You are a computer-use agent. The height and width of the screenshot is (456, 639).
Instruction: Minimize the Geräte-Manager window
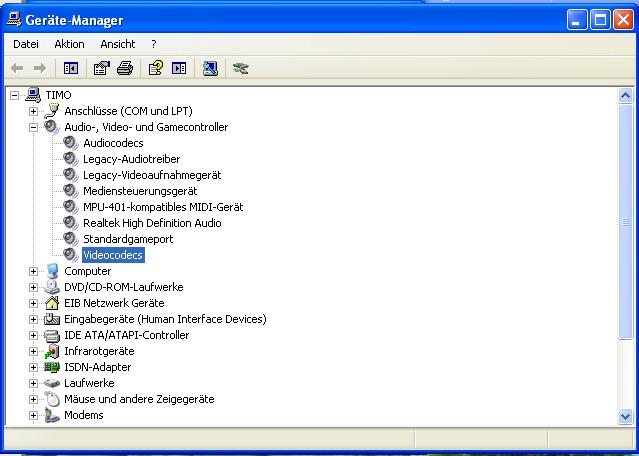point(577,20)
